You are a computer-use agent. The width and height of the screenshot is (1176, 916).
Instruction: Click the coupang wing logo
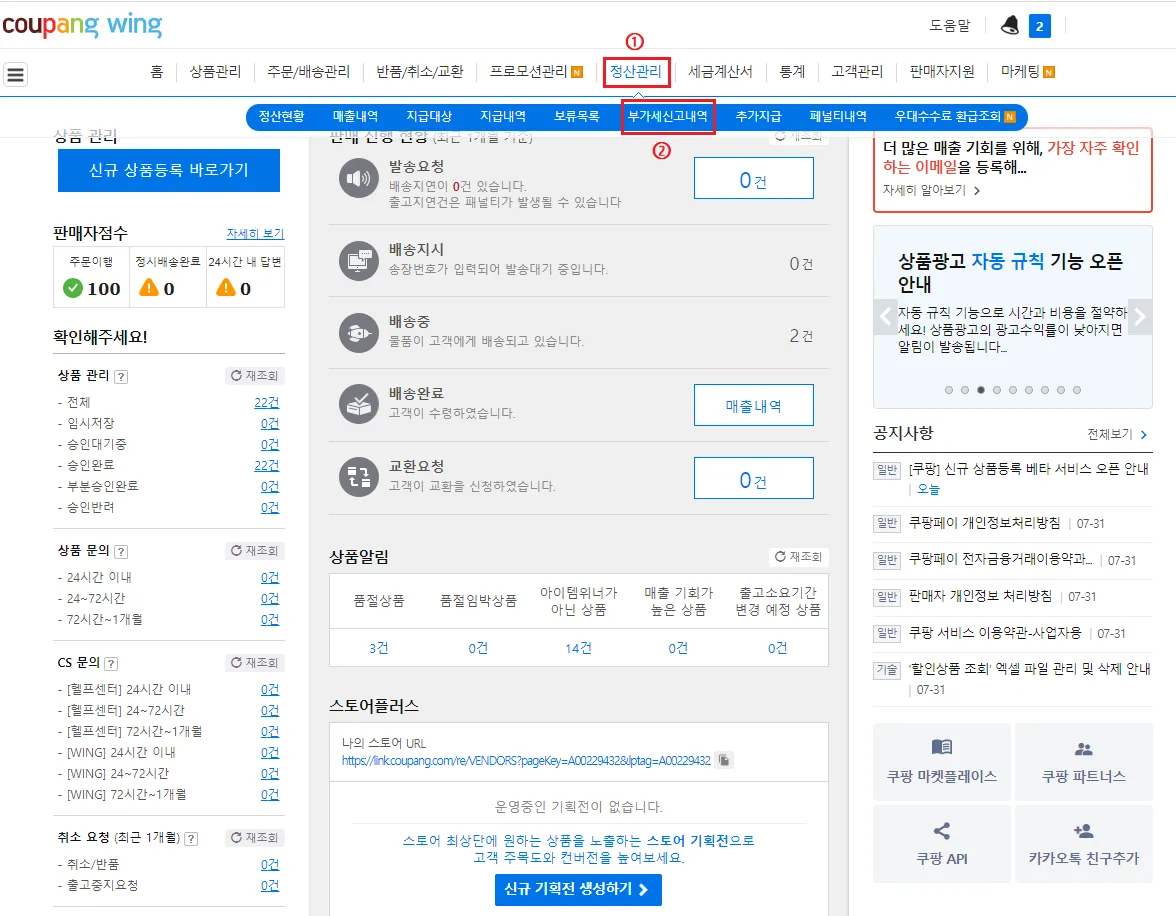coord(82,25)
